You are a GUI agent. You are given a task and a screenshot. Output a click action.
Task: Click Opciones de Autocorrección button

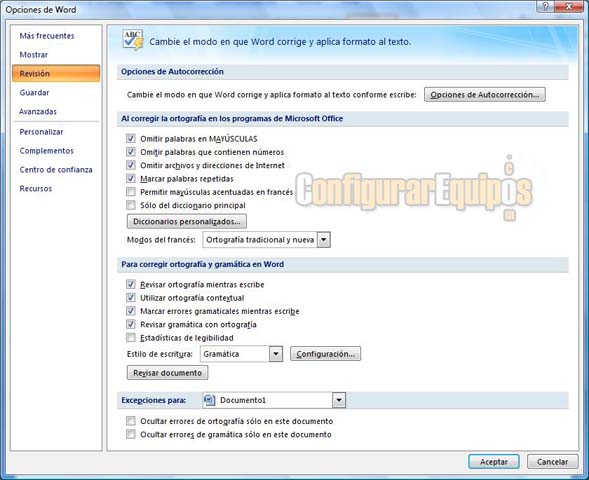click(485, 95)
